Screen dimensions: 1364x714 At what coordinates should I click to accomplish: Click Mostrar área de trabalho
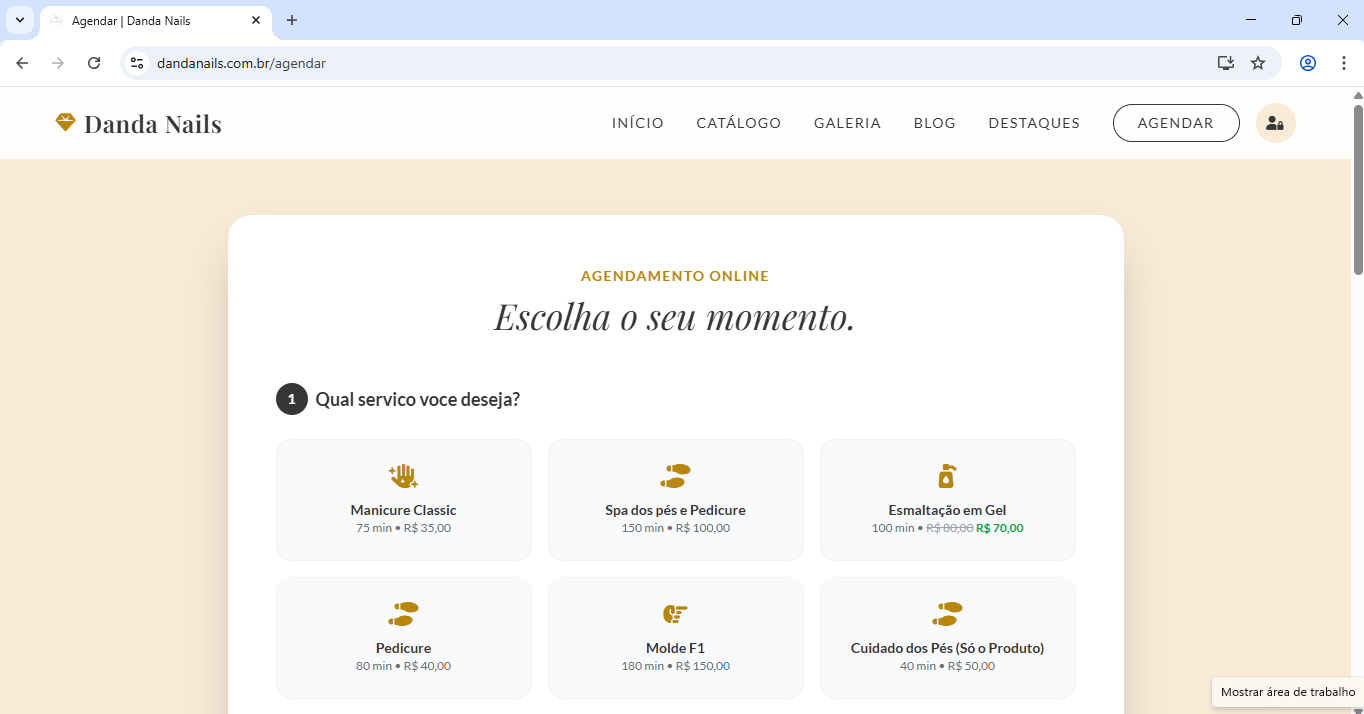pyautogui.click(x=1287, y=692)
